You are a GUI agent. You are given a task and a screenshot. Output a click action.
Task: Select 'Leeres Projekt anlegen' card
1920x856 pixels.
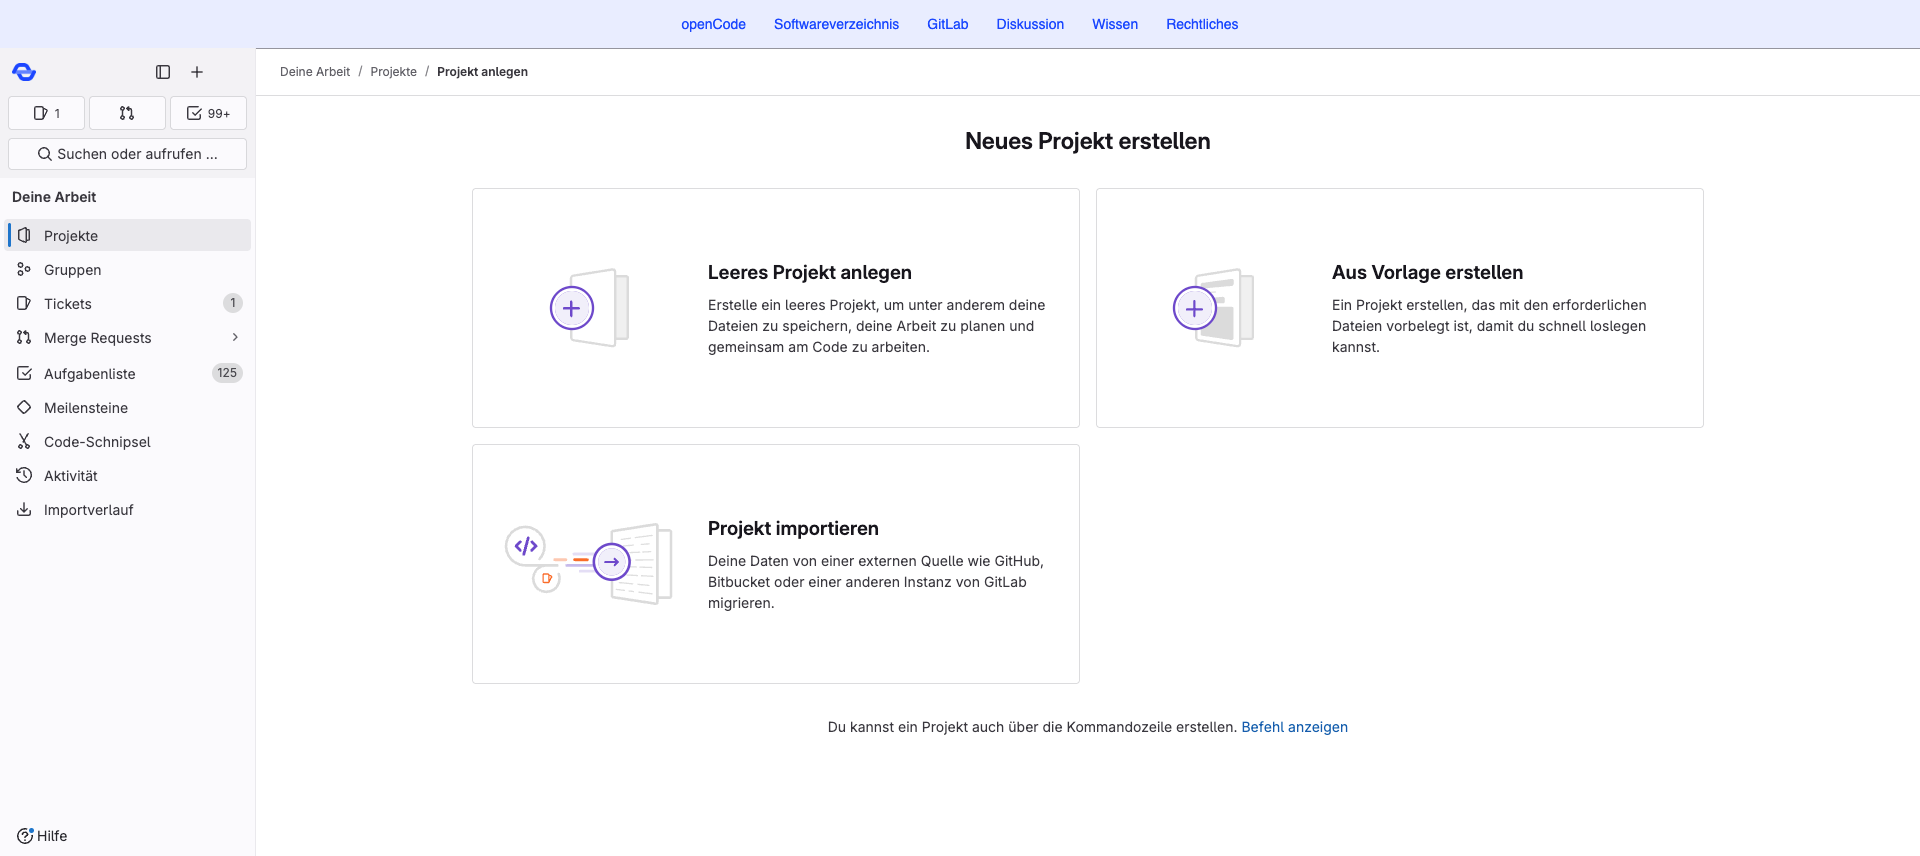pyautogui.click(x=775, y=308)
